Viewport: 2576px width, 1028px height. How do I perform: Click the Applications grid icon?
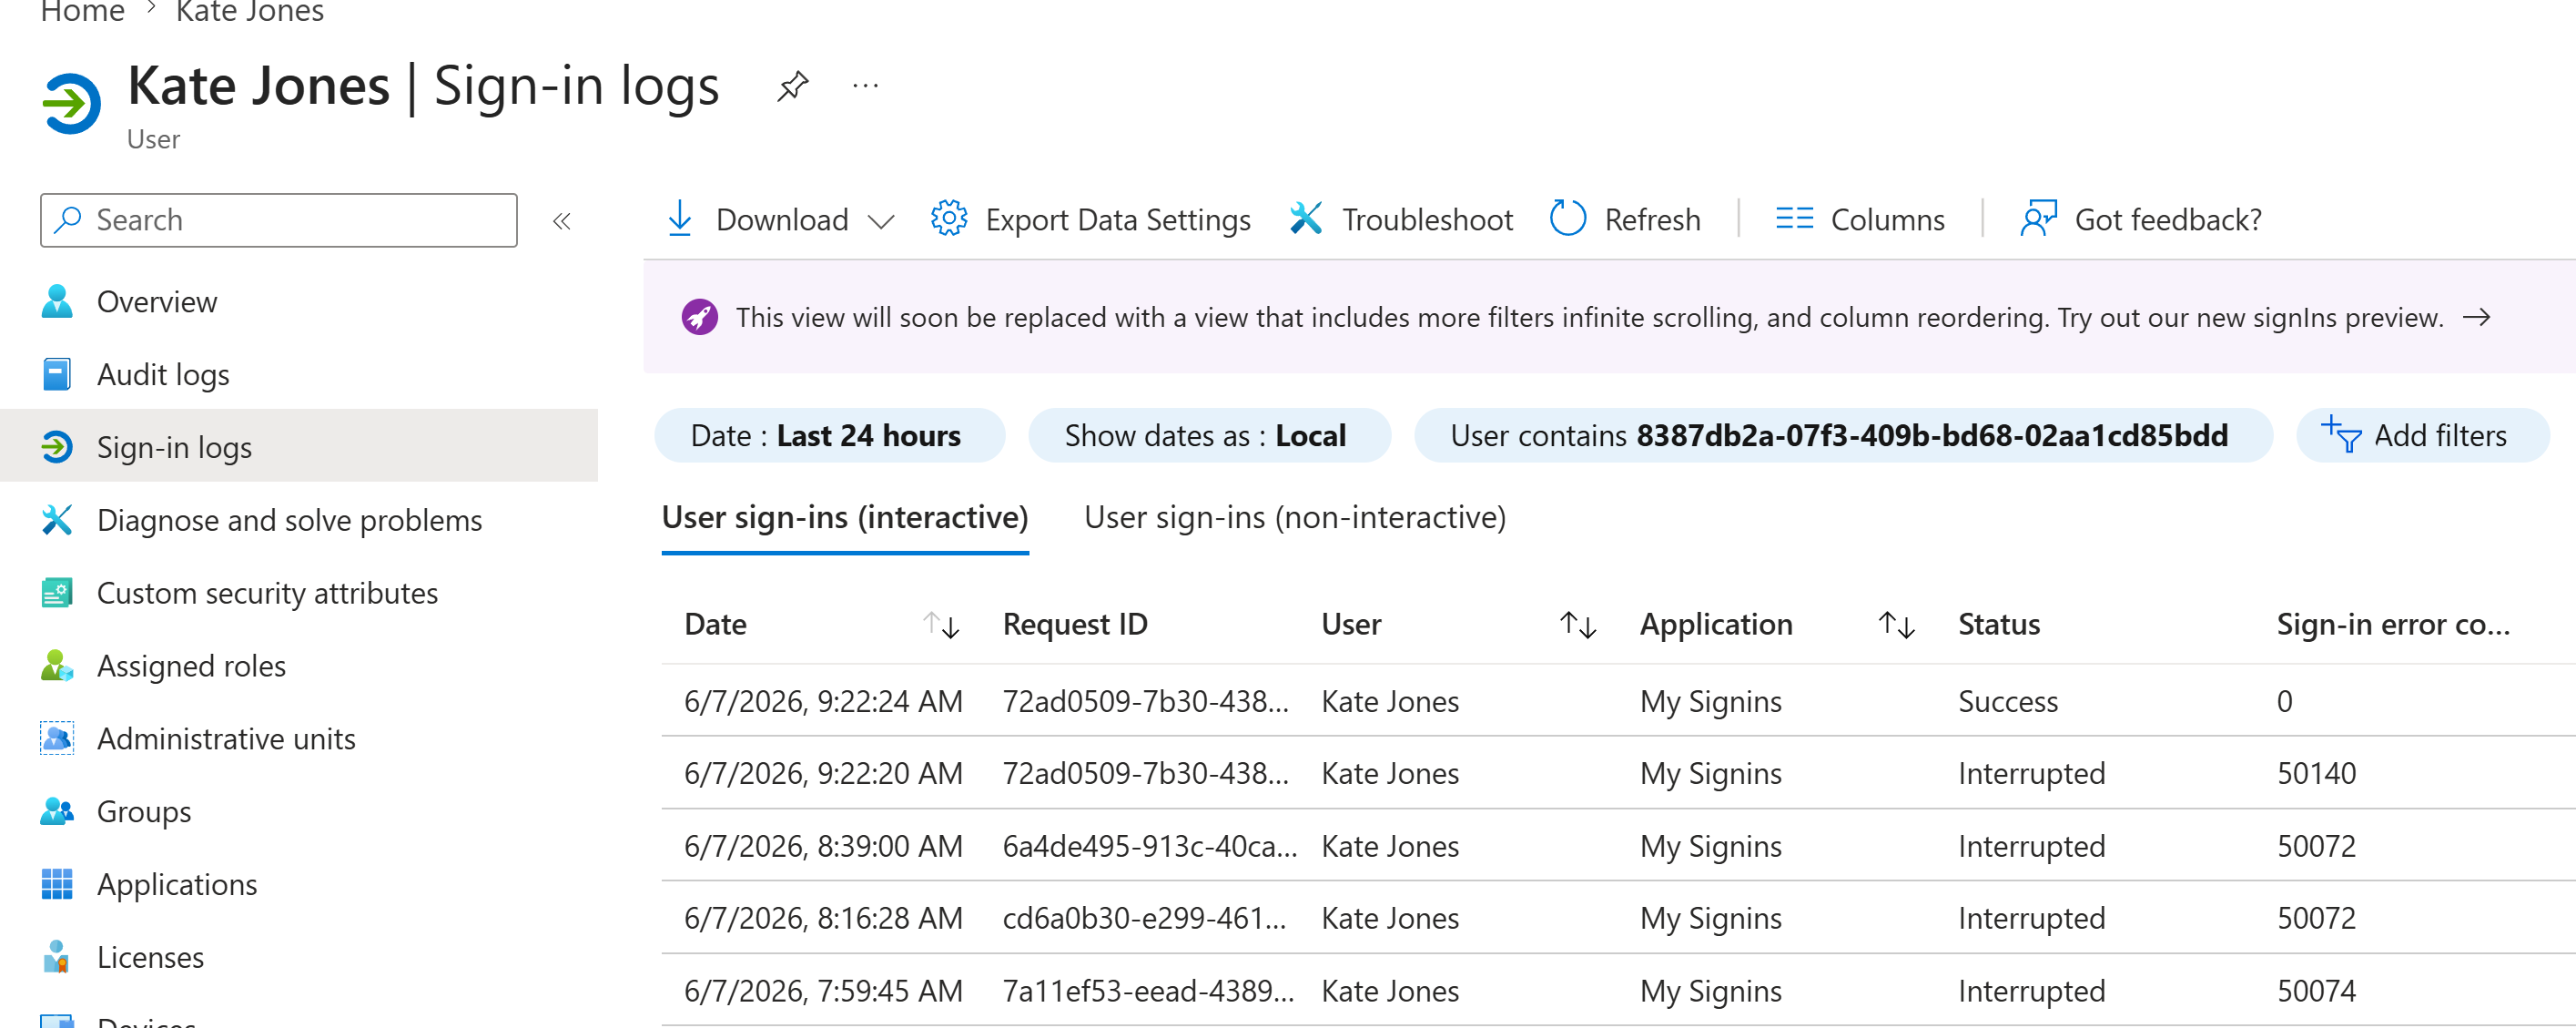[57, 884]
